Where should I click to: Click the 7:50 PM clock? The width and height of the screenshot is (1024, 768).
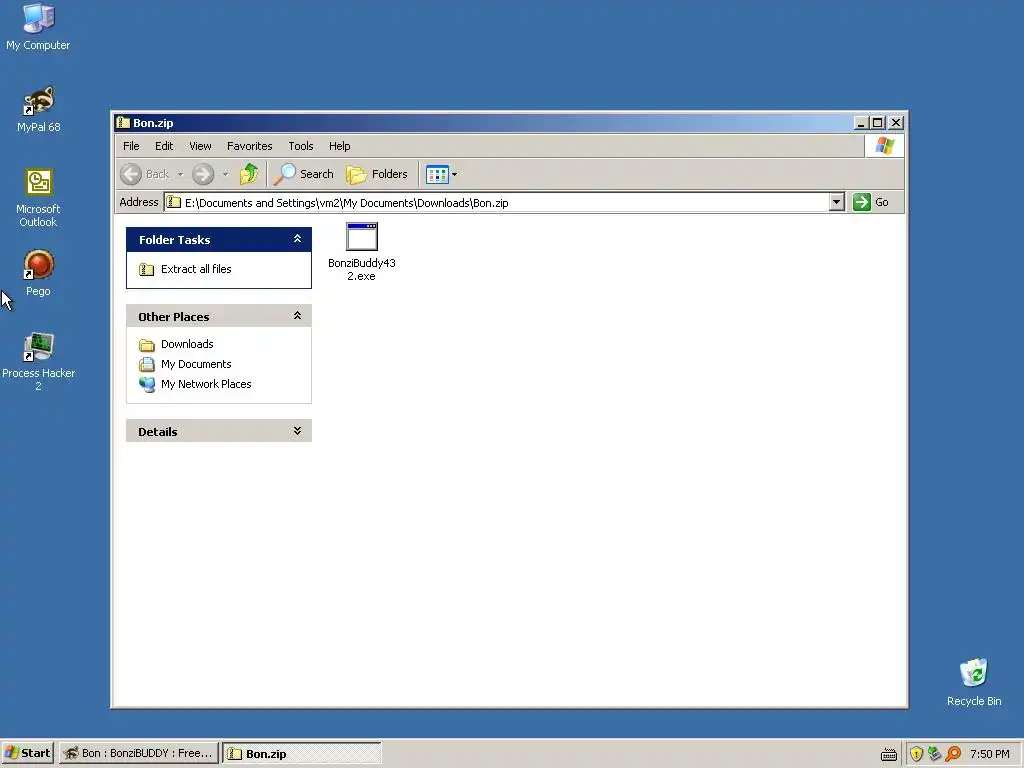pos(989,754)
